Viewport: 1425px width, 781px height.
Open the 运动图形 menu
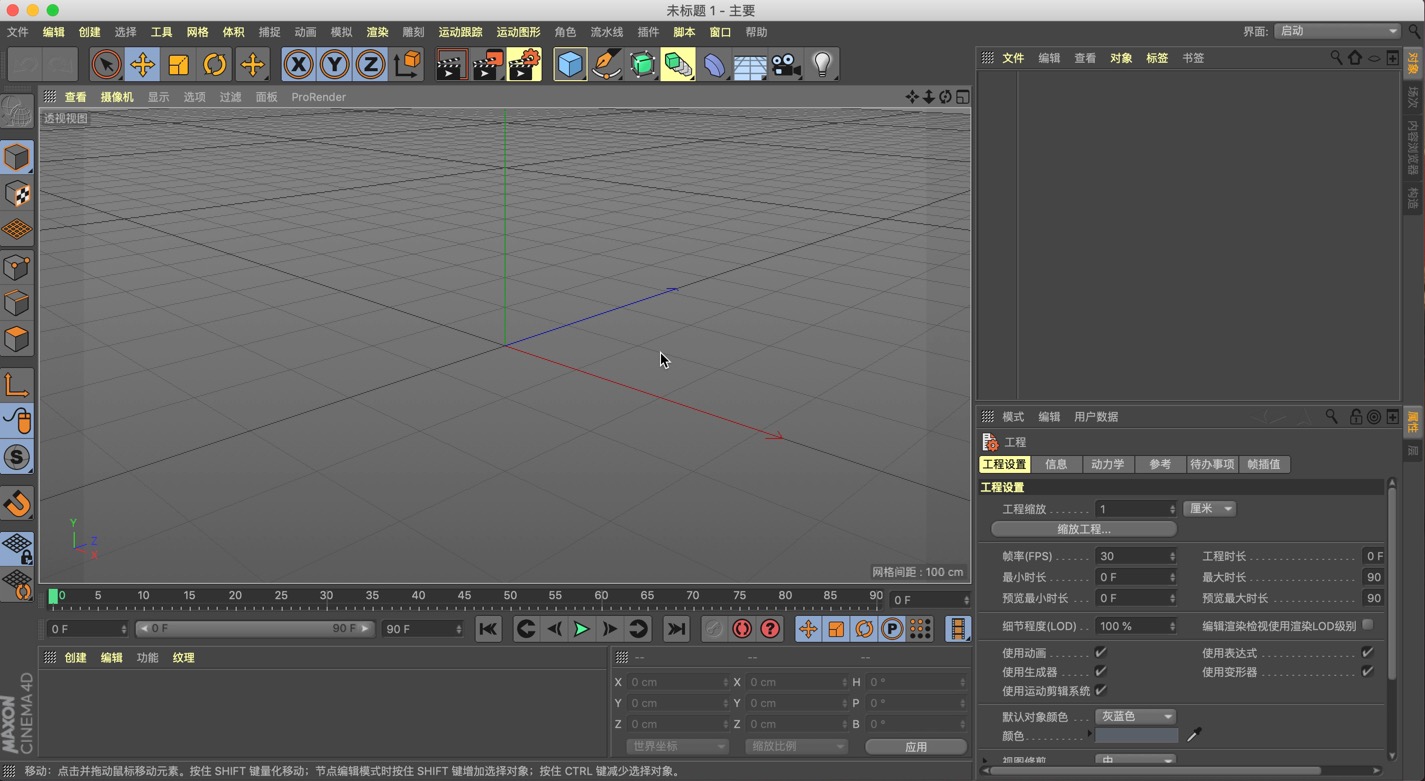click(x=518, y=32)
